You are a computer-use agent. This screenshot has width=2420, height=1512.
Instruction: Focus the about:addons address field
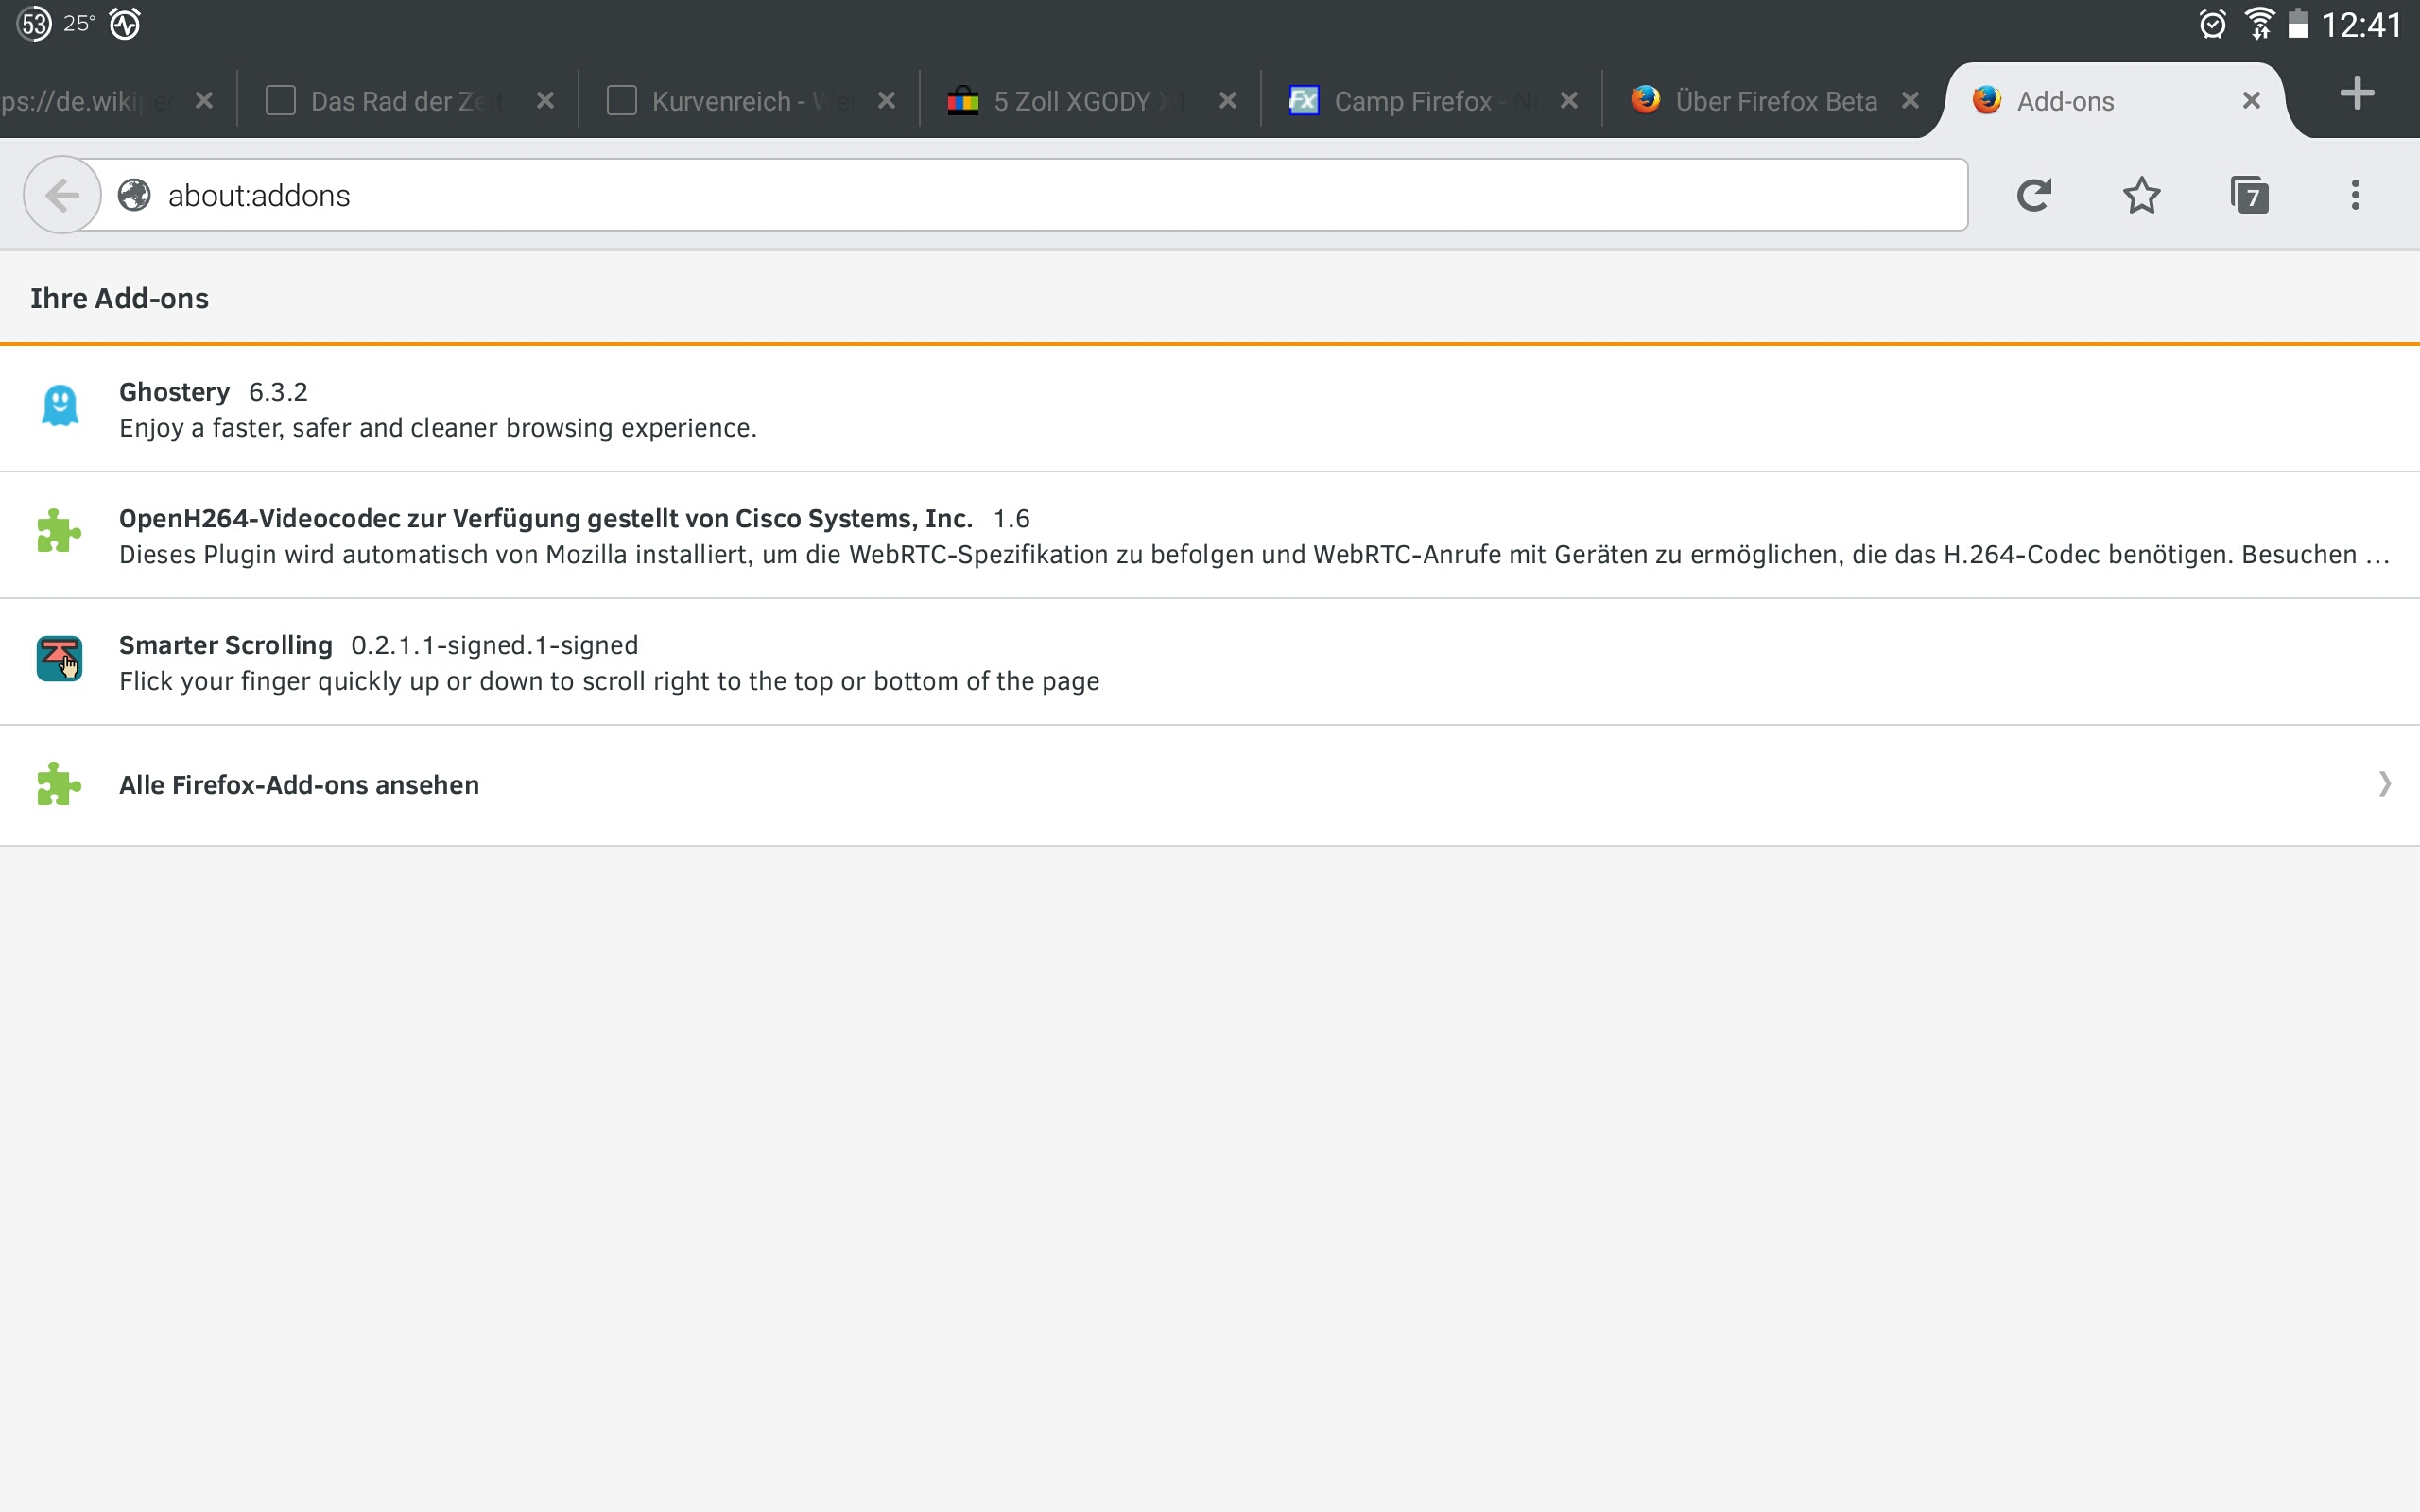[1000, 195]
